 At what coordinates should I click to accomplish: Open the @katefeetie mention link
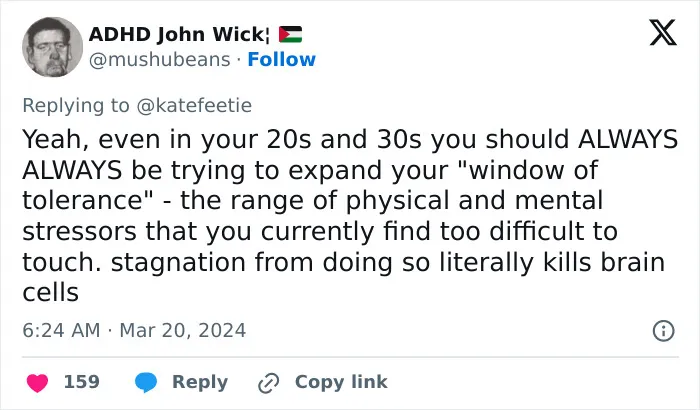[194, 105]
